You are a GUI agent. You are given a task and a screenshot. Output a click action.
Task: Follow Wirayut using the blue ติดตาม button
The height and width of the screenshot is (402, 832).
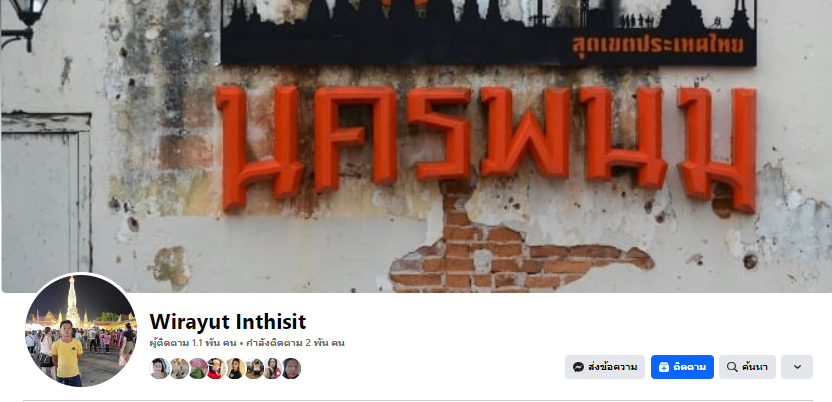[682, 367]
